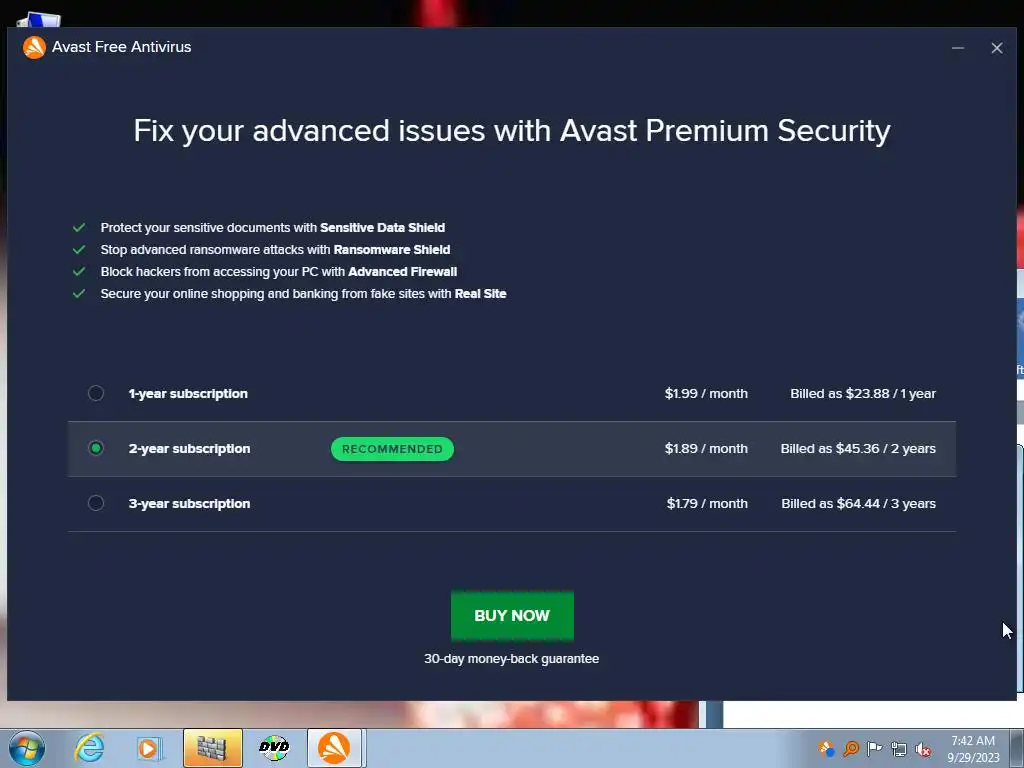The width and height of the screenshot is (1024, 768).
Task: Click the muted volume tray icon
Action: click(923, 749)
